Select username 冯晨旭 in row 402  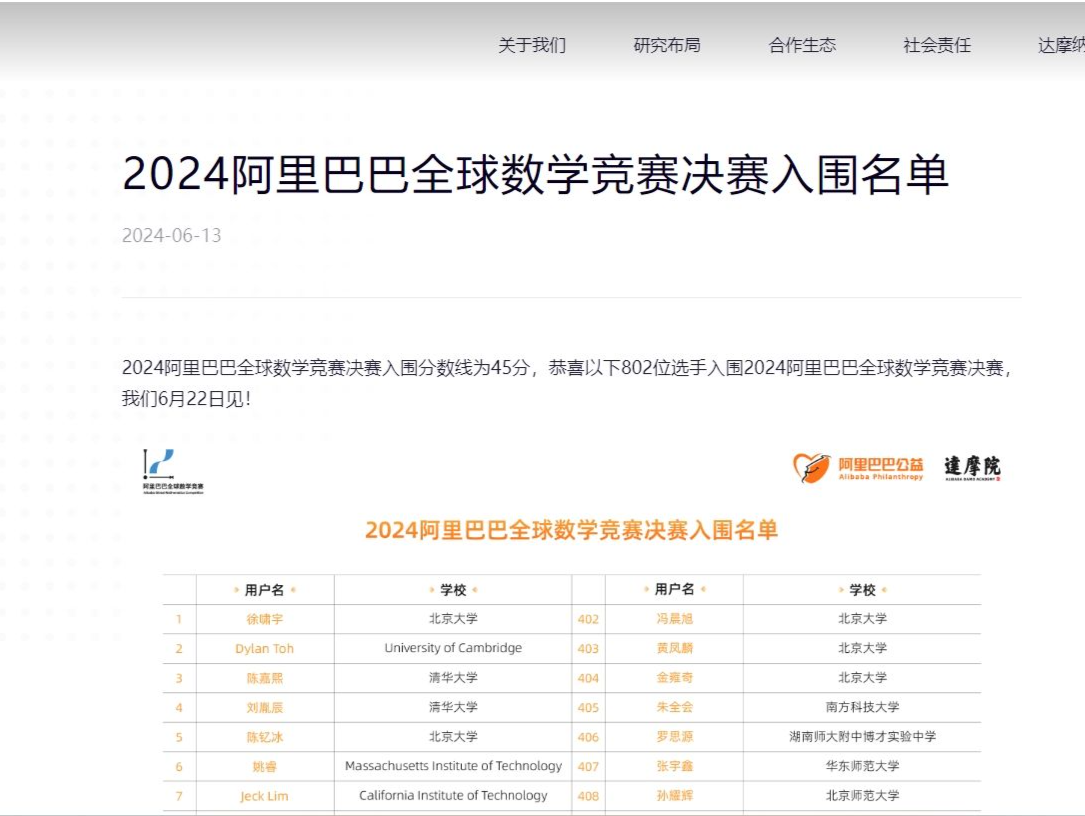(x=675, y=619)
